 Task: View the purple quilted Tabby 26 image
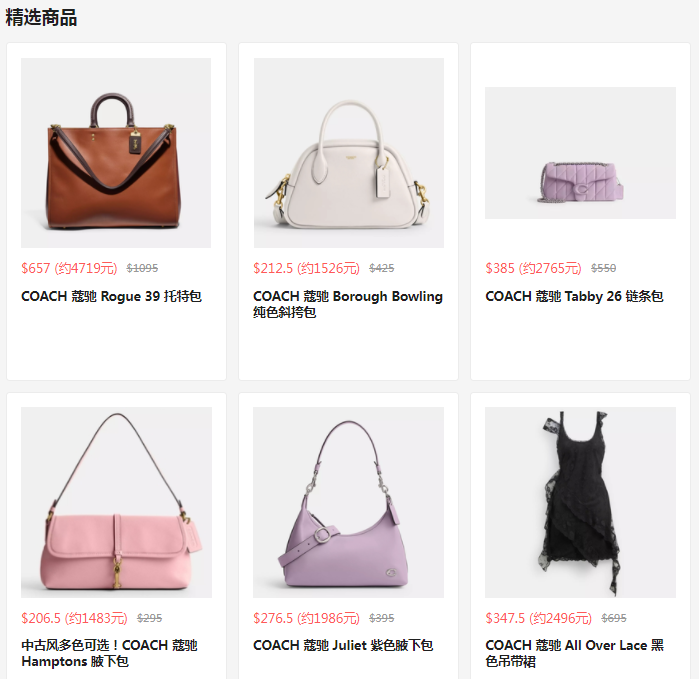[580, 152]
